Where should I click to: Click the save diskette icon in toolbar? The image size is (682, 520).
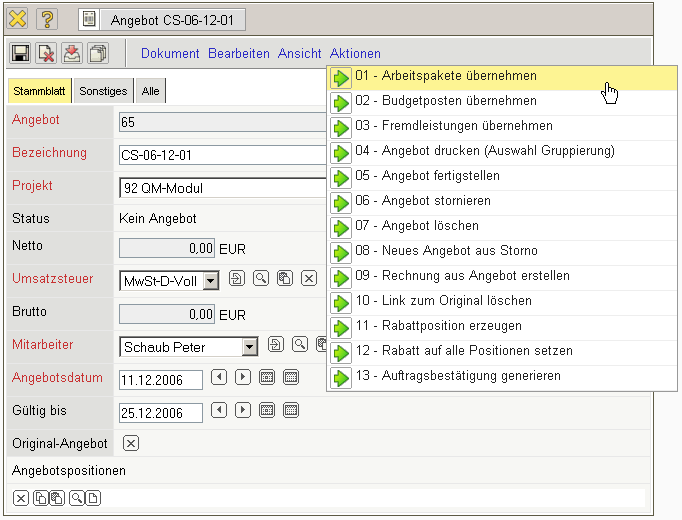pyautogui.click(x=20, y=54)
